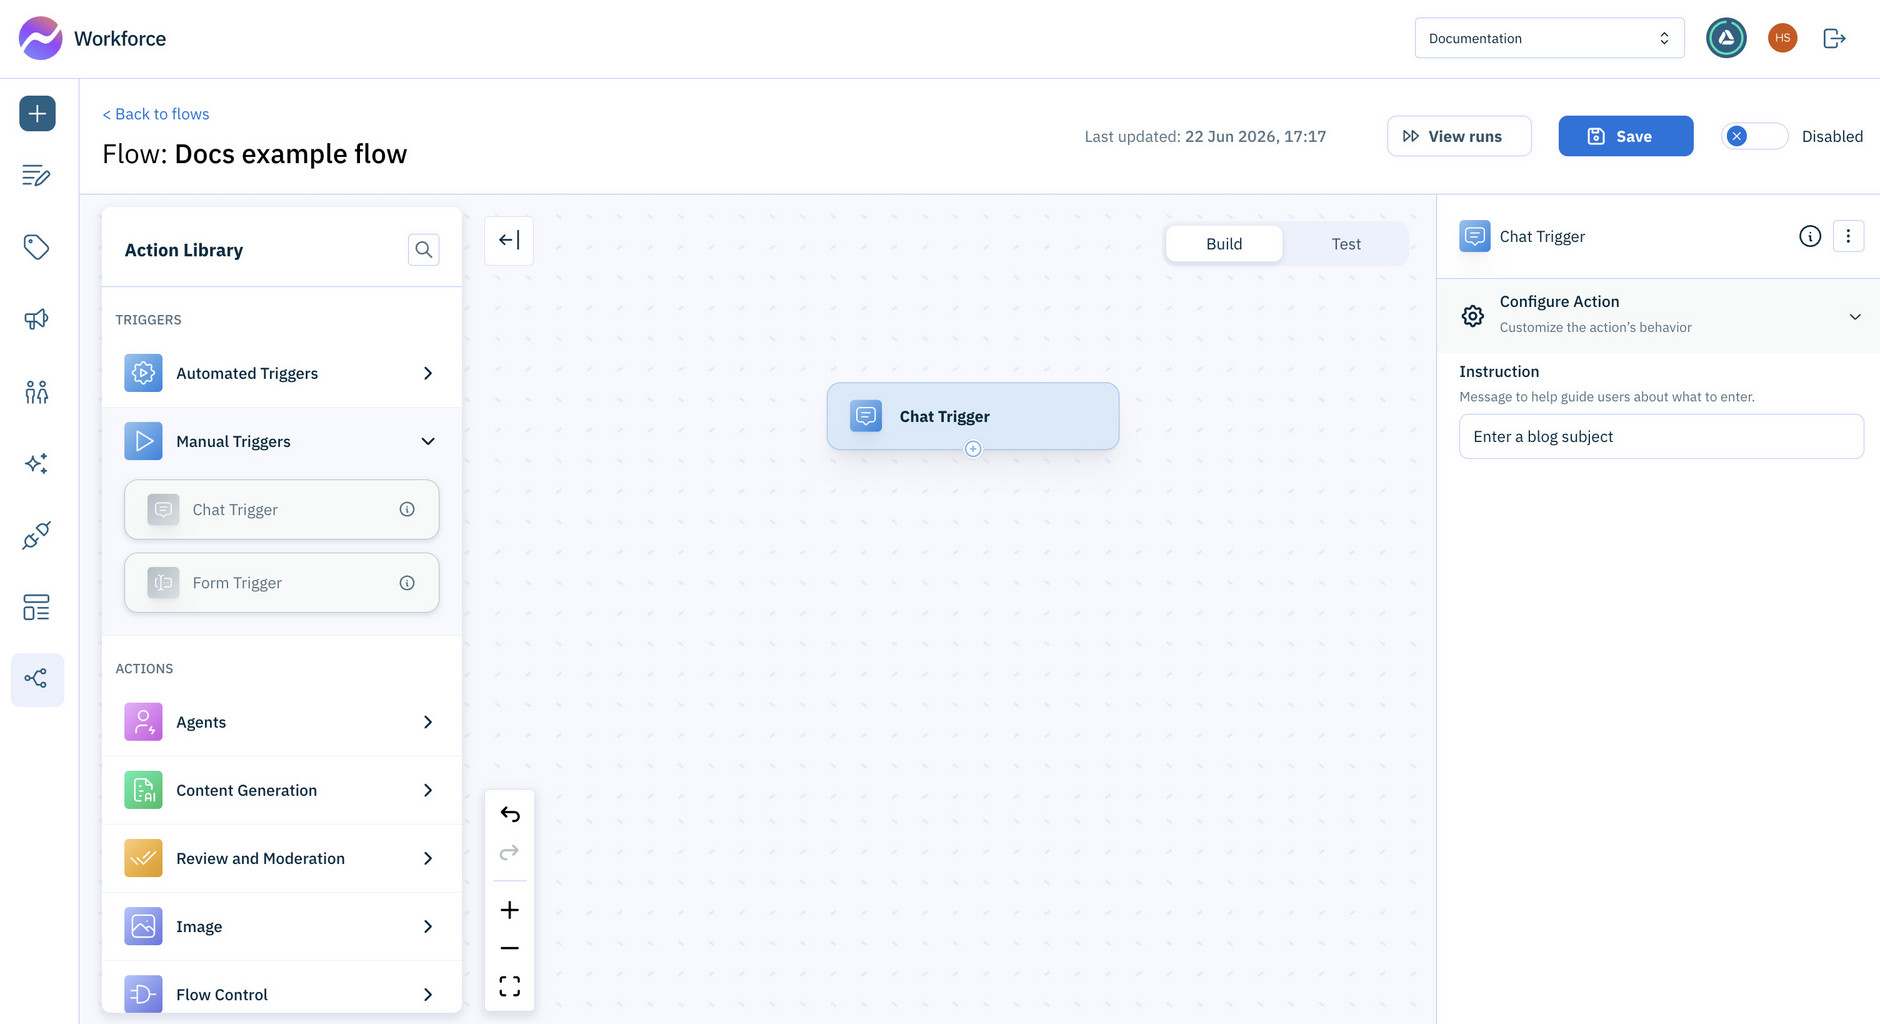Click the info icon in Chat Trigger panel header

[1810, 236]
